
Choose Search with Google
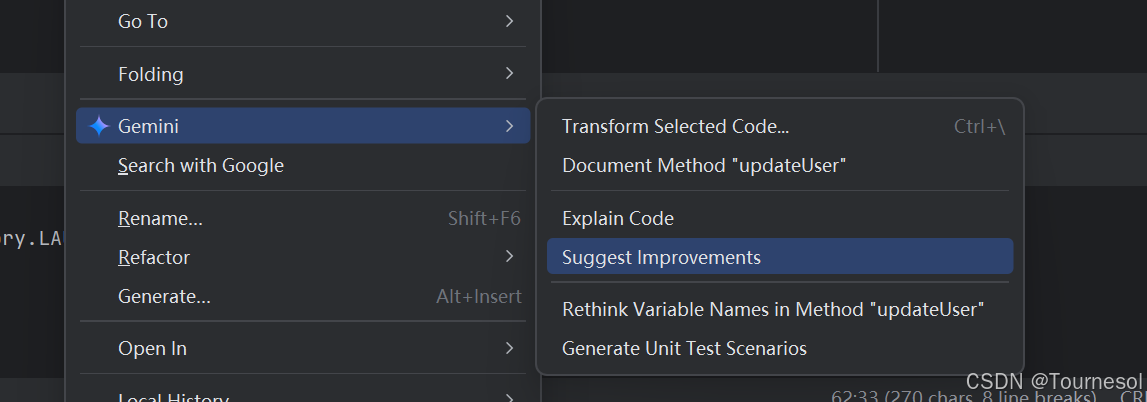tap(200, 165)
